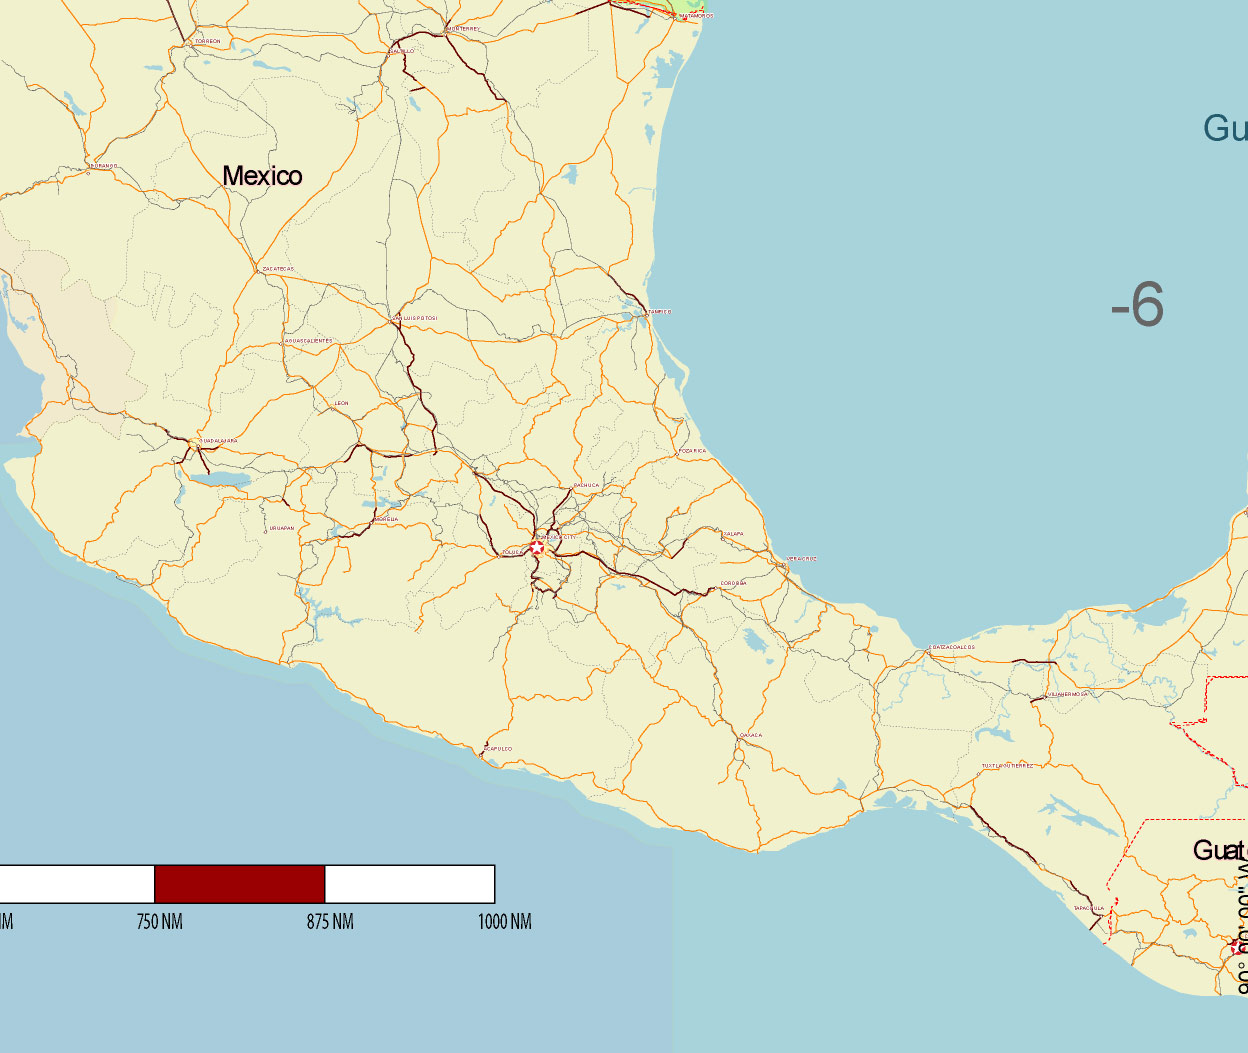Click the 'TORREON' city label
The height and width of the screenshot is (1053, 1248).
(x=208, y=41)
